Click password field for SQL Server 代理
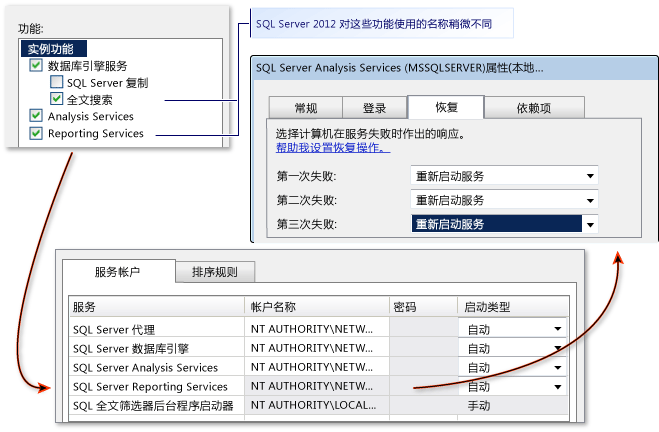659x432 pixels. (424, 329)
